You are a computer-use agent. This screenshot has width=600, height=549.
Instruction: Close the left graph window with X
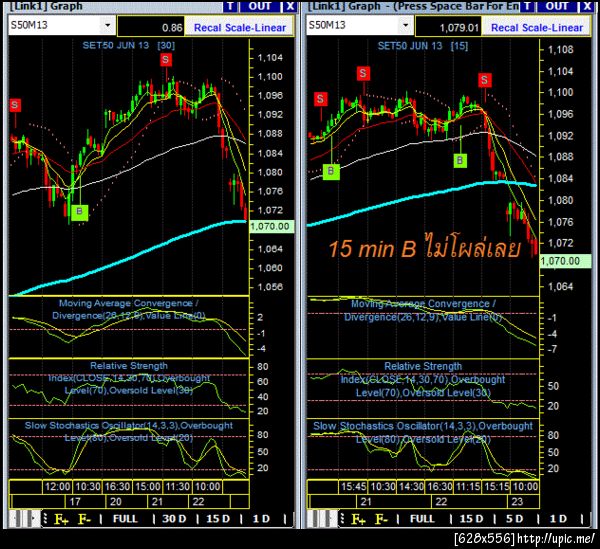pos(290,6)
